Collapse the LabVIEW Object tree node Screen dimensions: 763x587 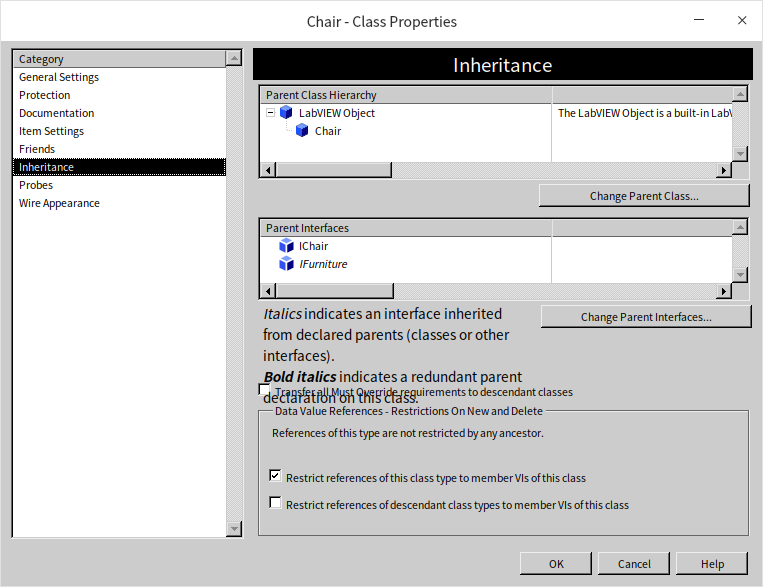point(270,113)
